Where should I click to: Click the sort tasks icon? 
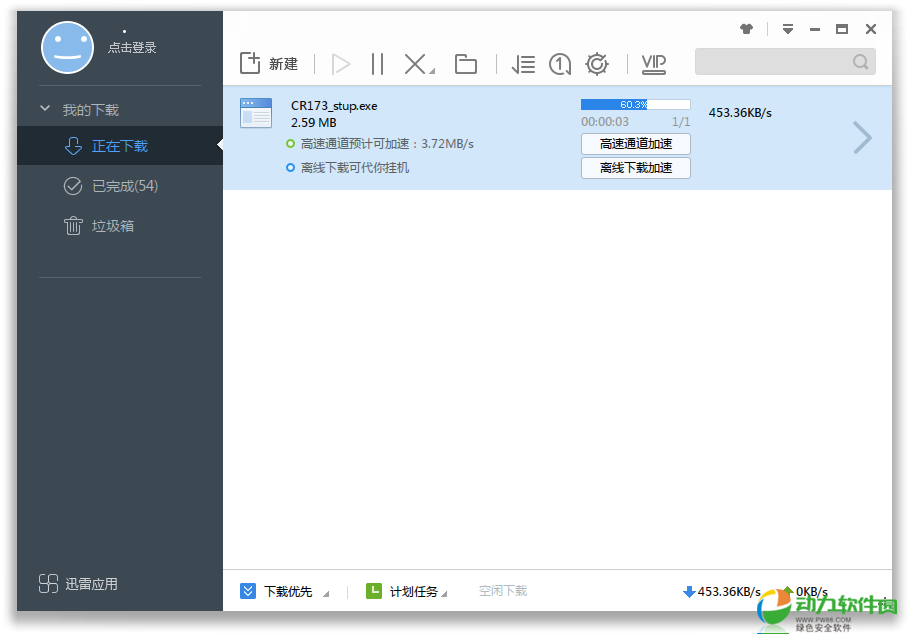tap(523, 64)
